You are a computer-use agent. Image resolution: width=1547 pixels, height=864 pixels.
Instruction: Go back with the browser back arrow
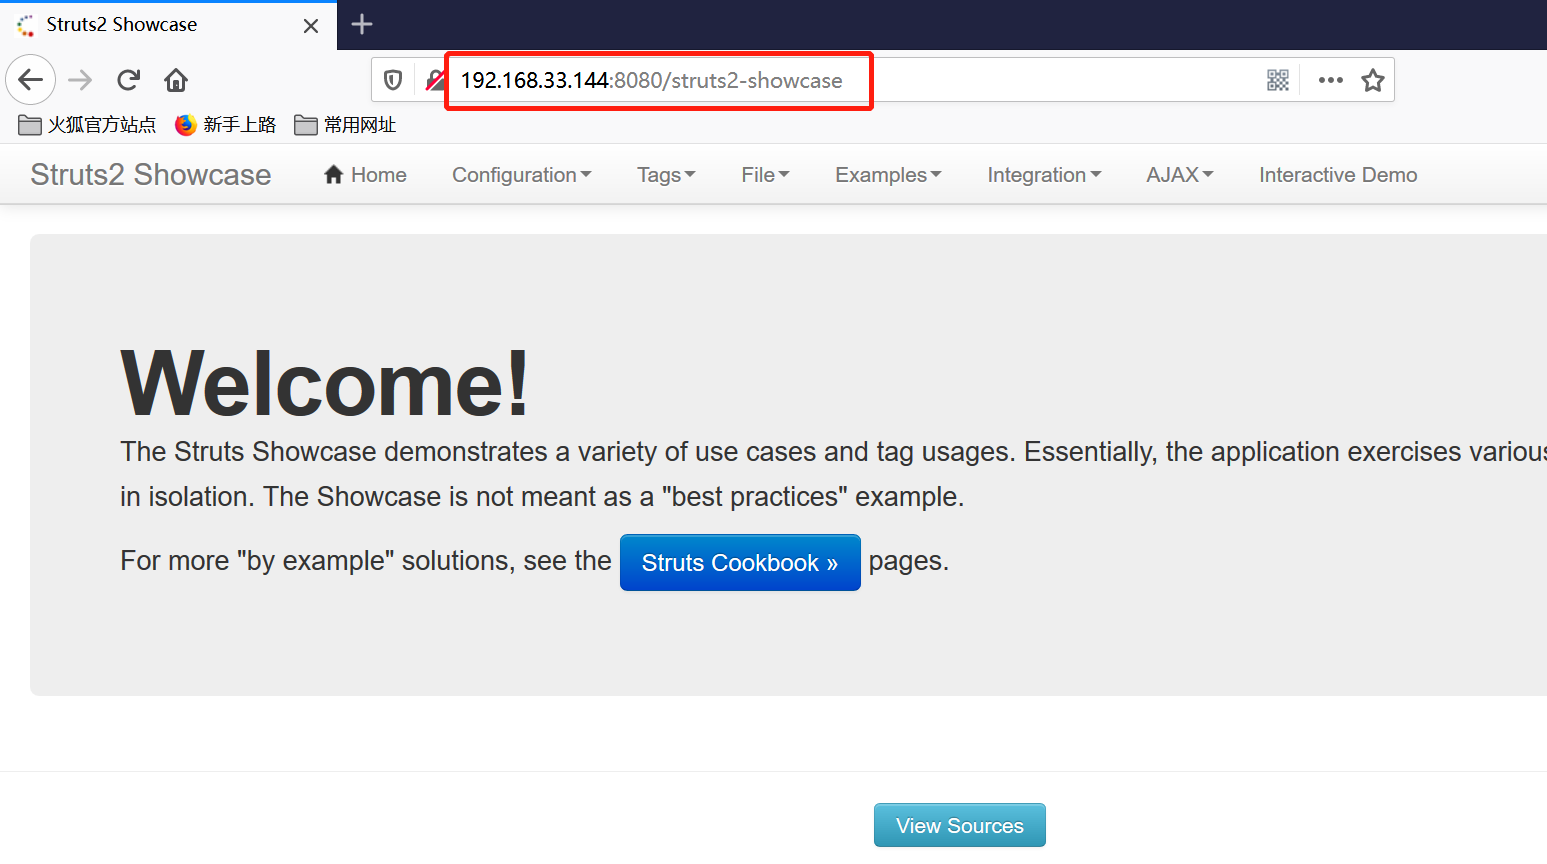(x=31, y=80)
